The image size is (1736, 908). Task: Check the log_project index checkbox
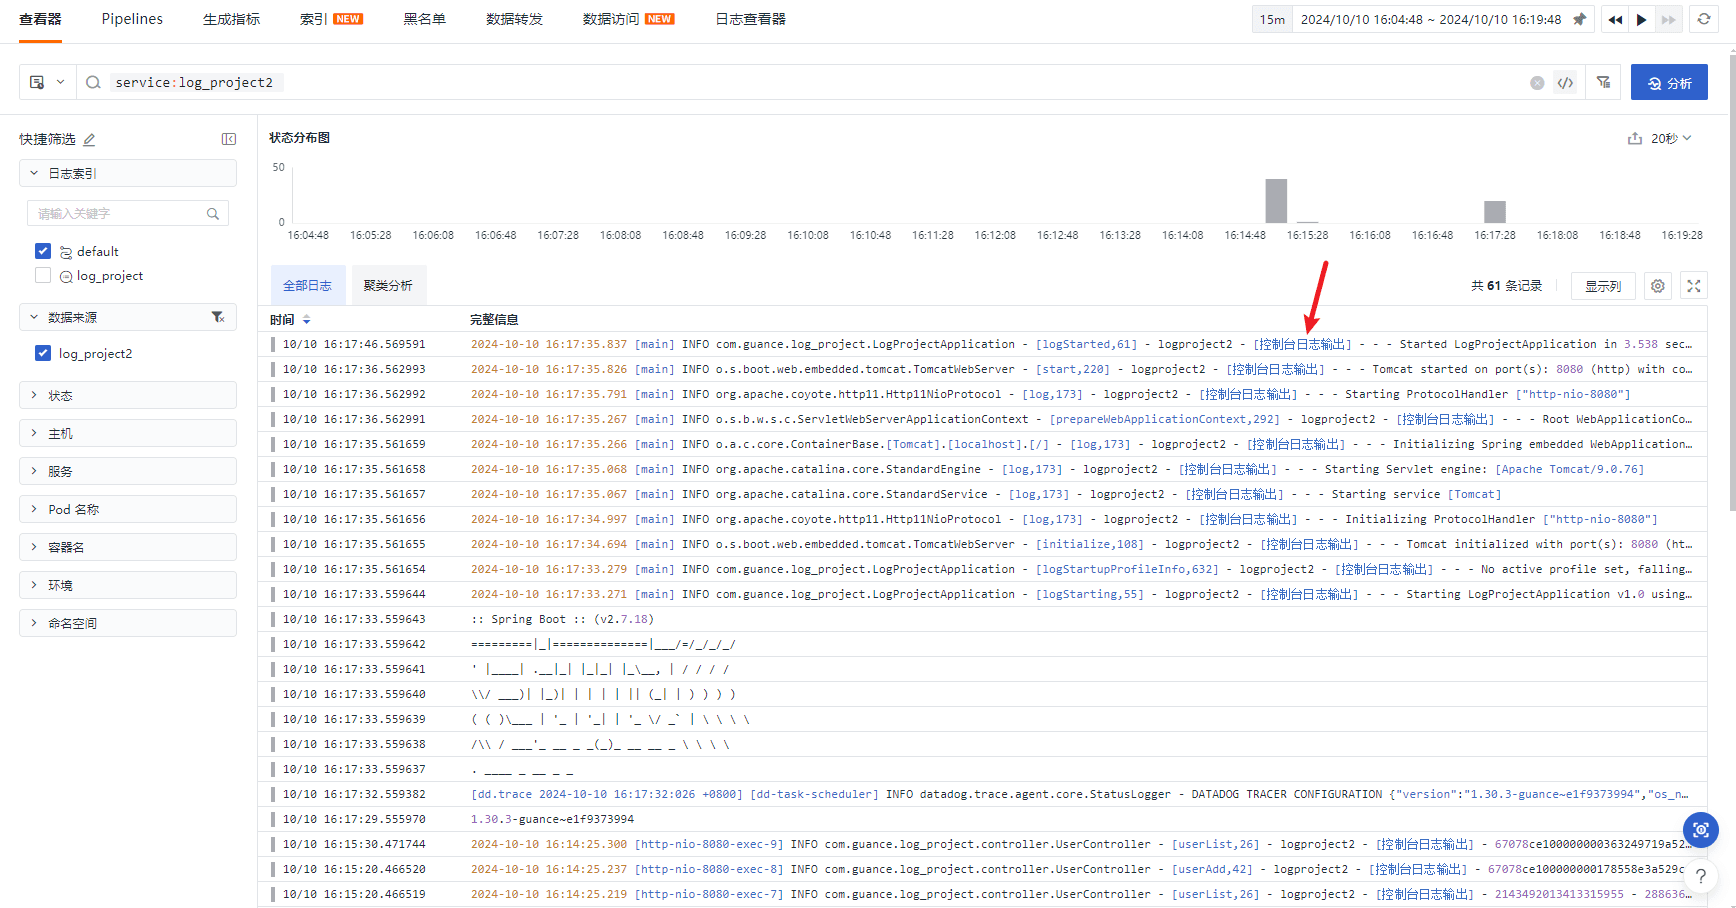[x=43, y=275]
